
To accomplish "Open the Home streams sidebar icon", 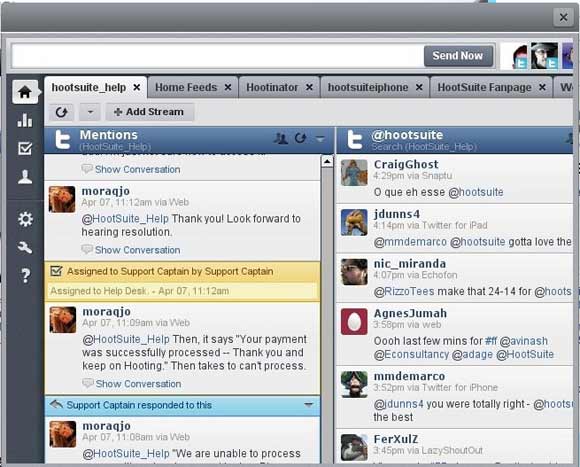I will point(25,92).
